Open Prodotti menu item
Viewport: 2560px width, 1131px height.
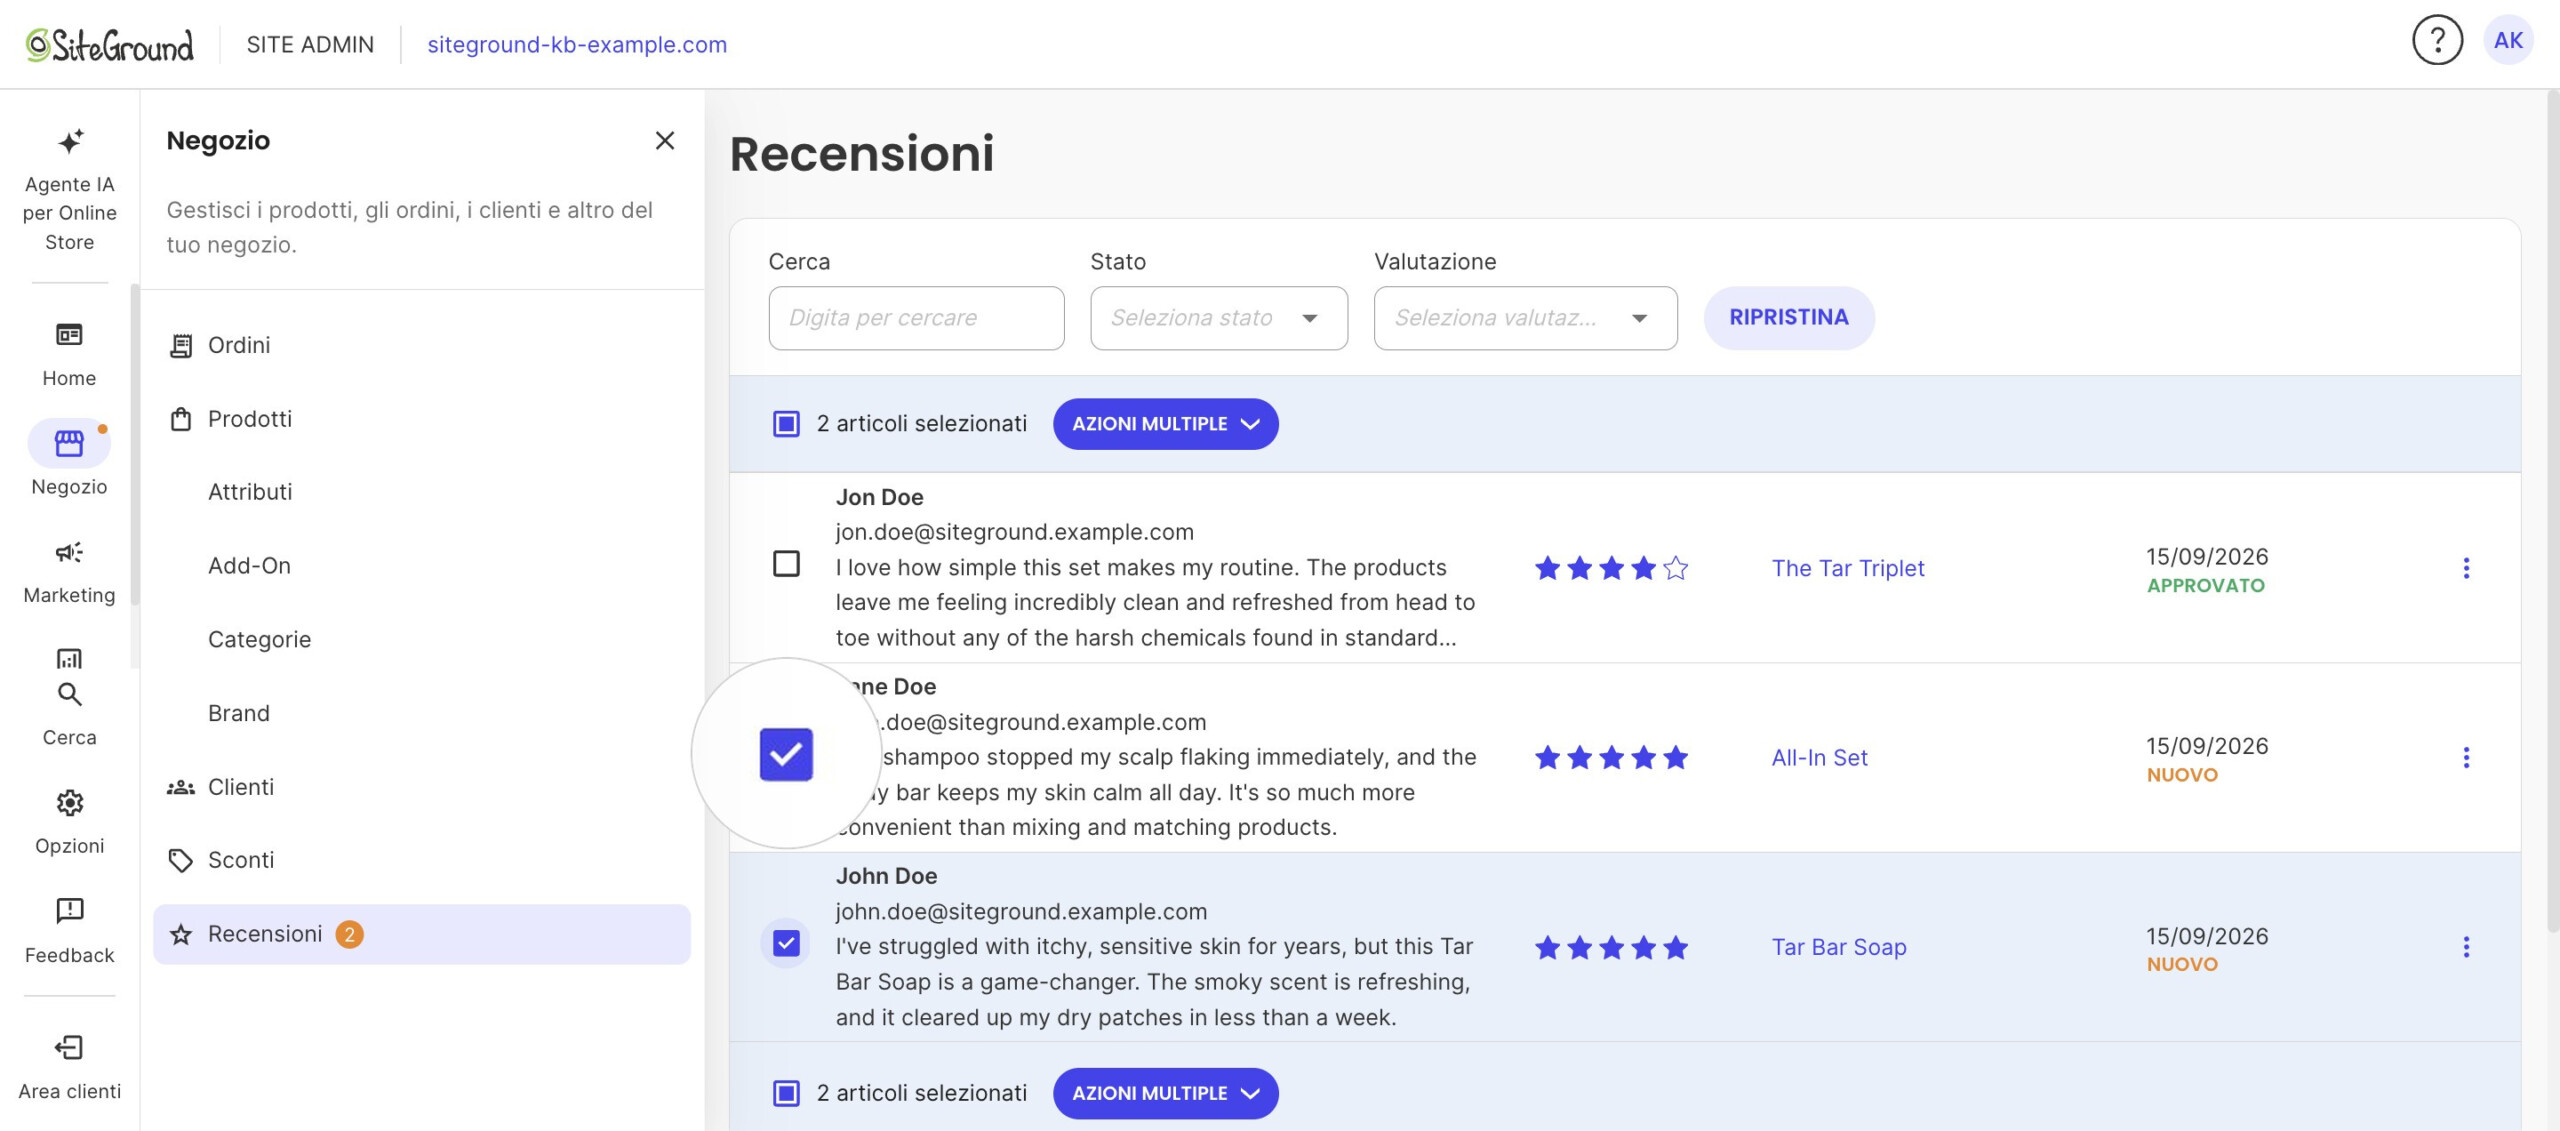point(421,419)
